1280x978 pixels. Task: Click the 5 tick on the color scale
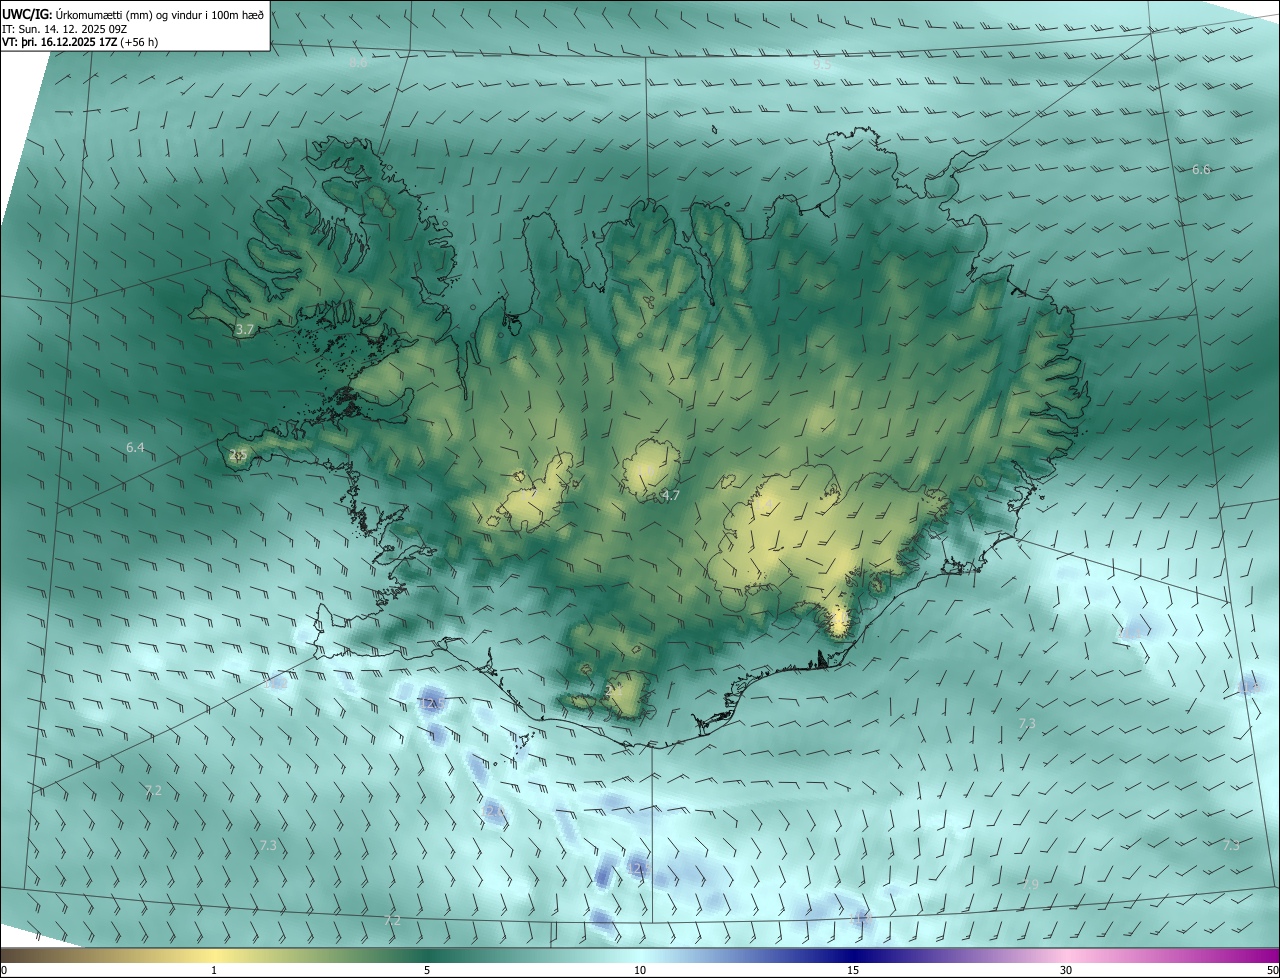(x=427, y=970)
